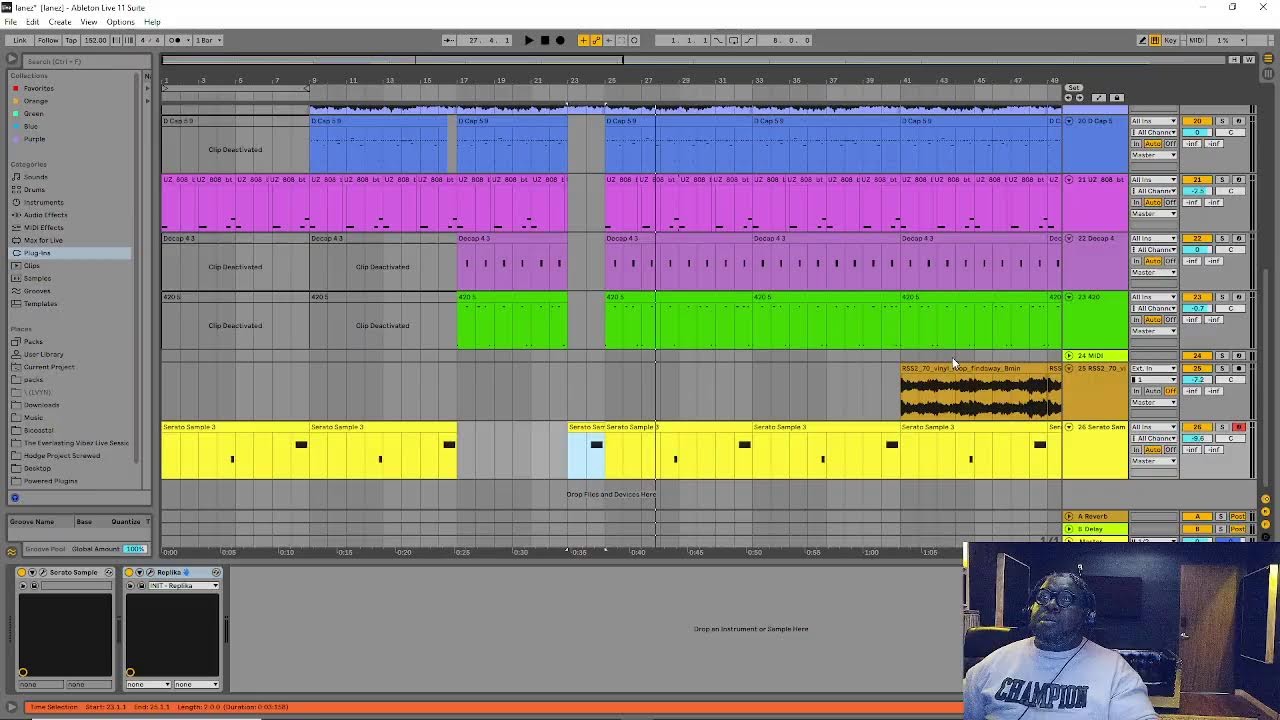Screen dimensions: 1280x720
Task: Open the Options menu
Action: (x=120, y=22)
